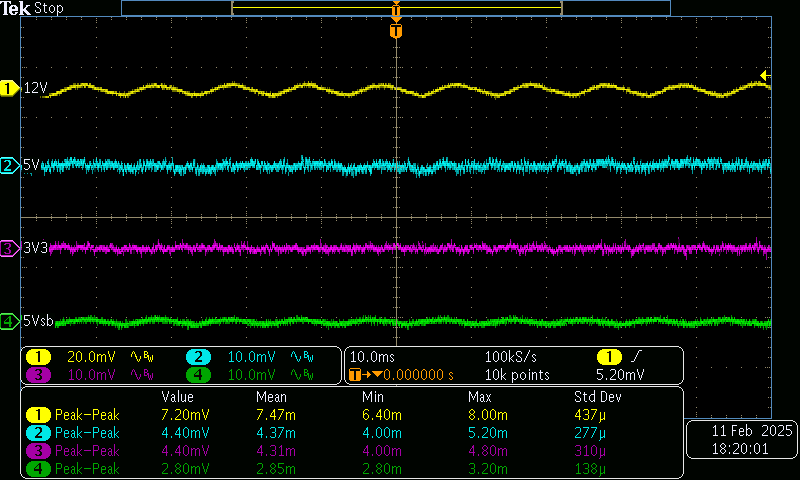This screenshot has height=480, width=800.
Task: Click channel 2 mean 4.37m
Action: tap(276, 433)
